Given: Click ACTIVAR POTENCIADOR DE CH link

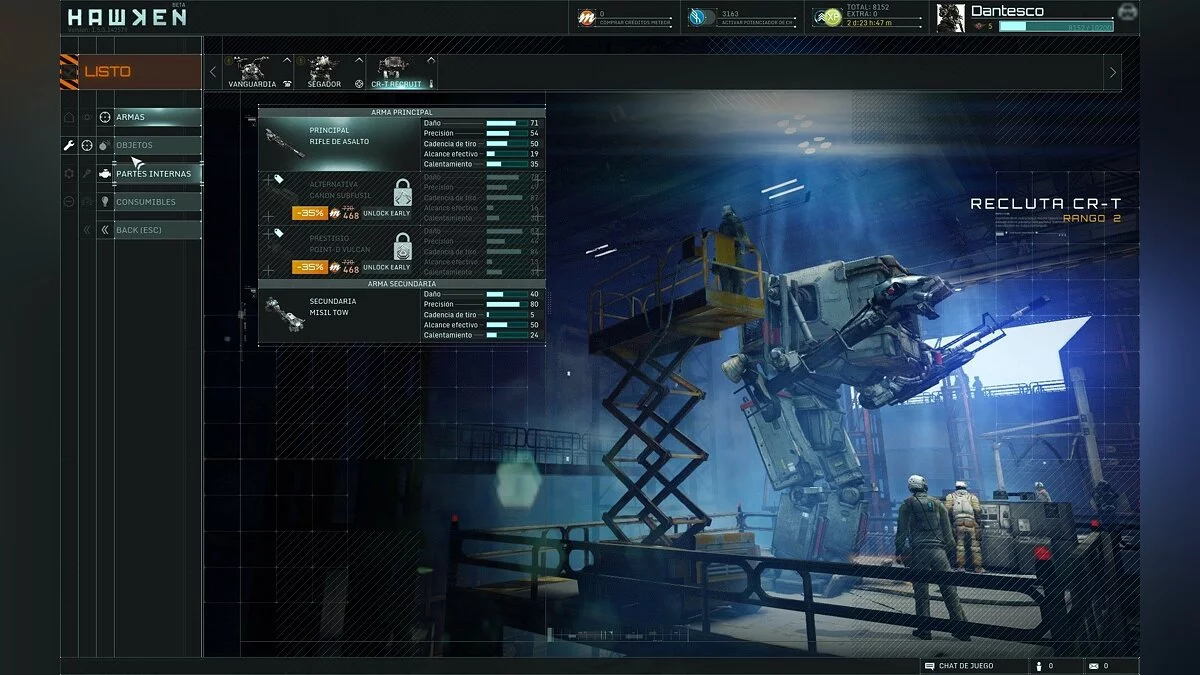Looking at the screenshot, I should click(759, 22).
